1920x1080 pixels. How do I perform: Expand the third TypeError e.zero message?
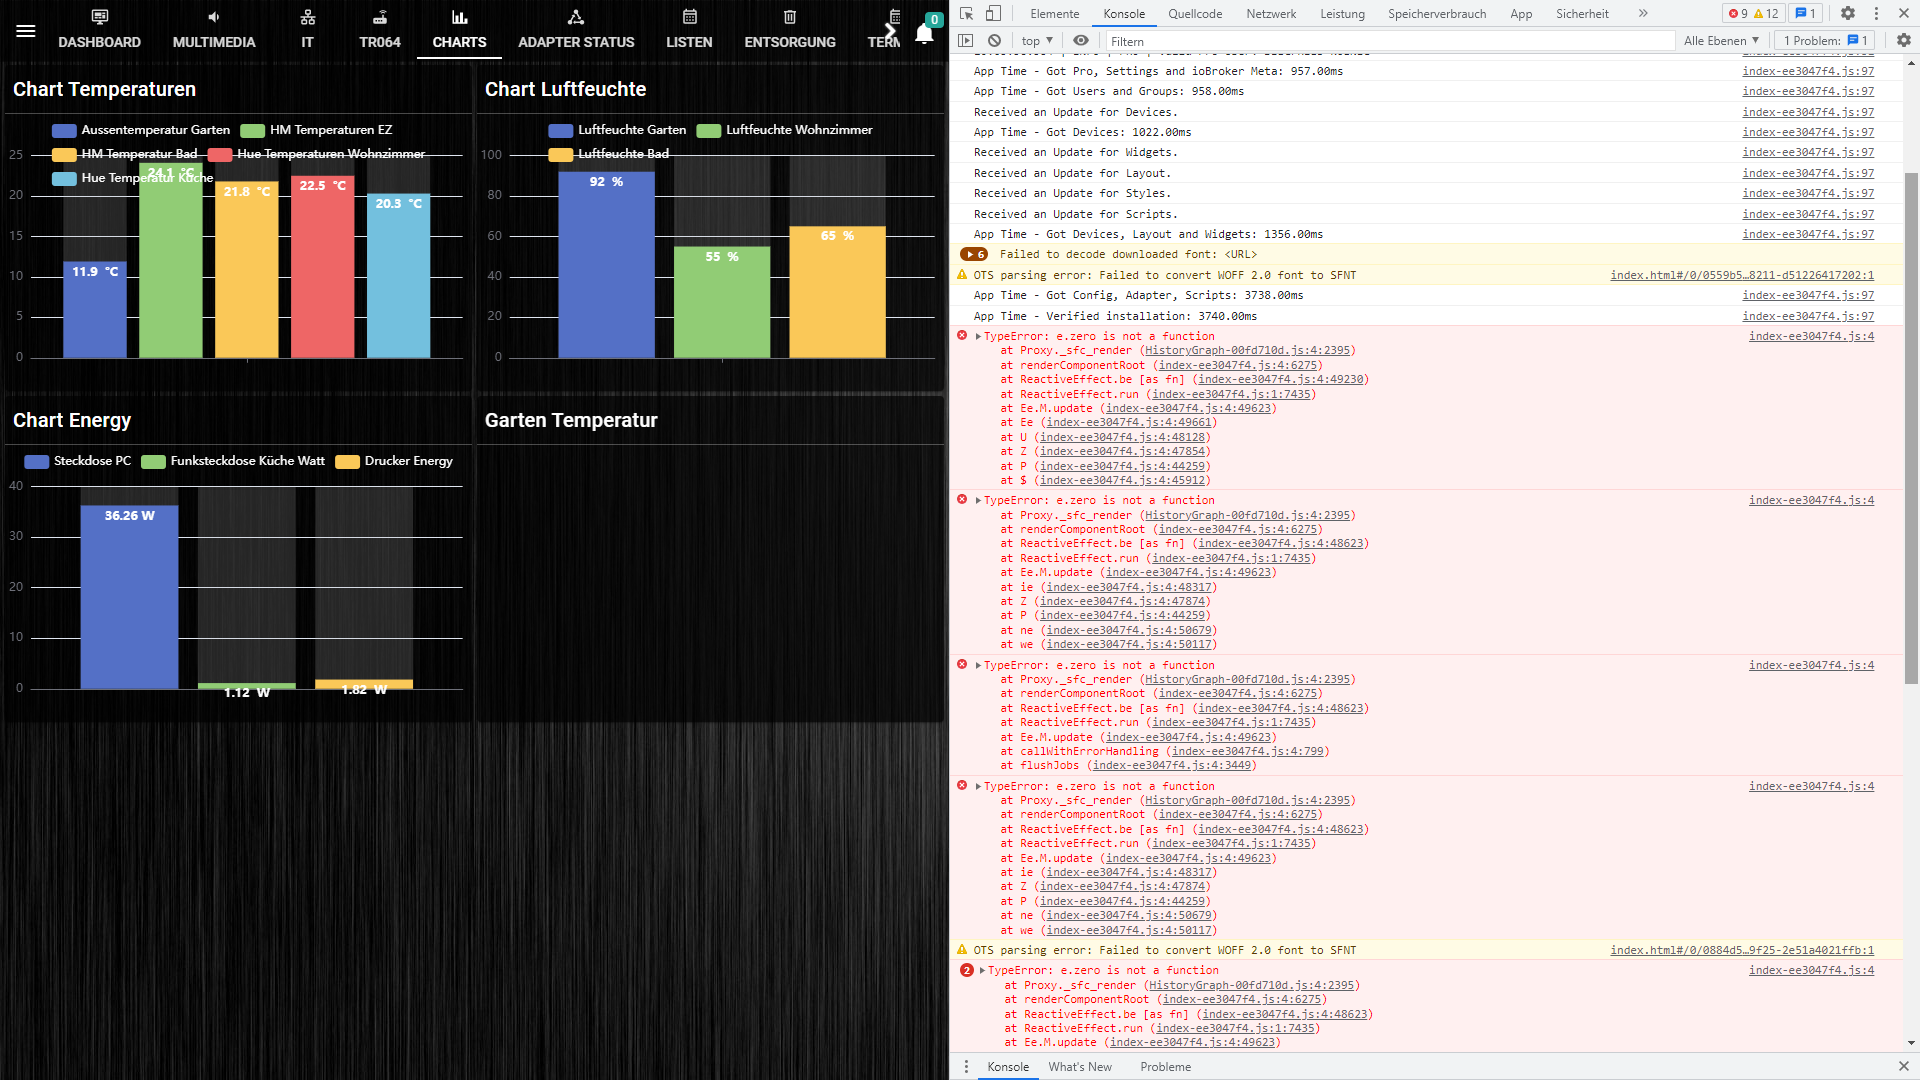978,666
